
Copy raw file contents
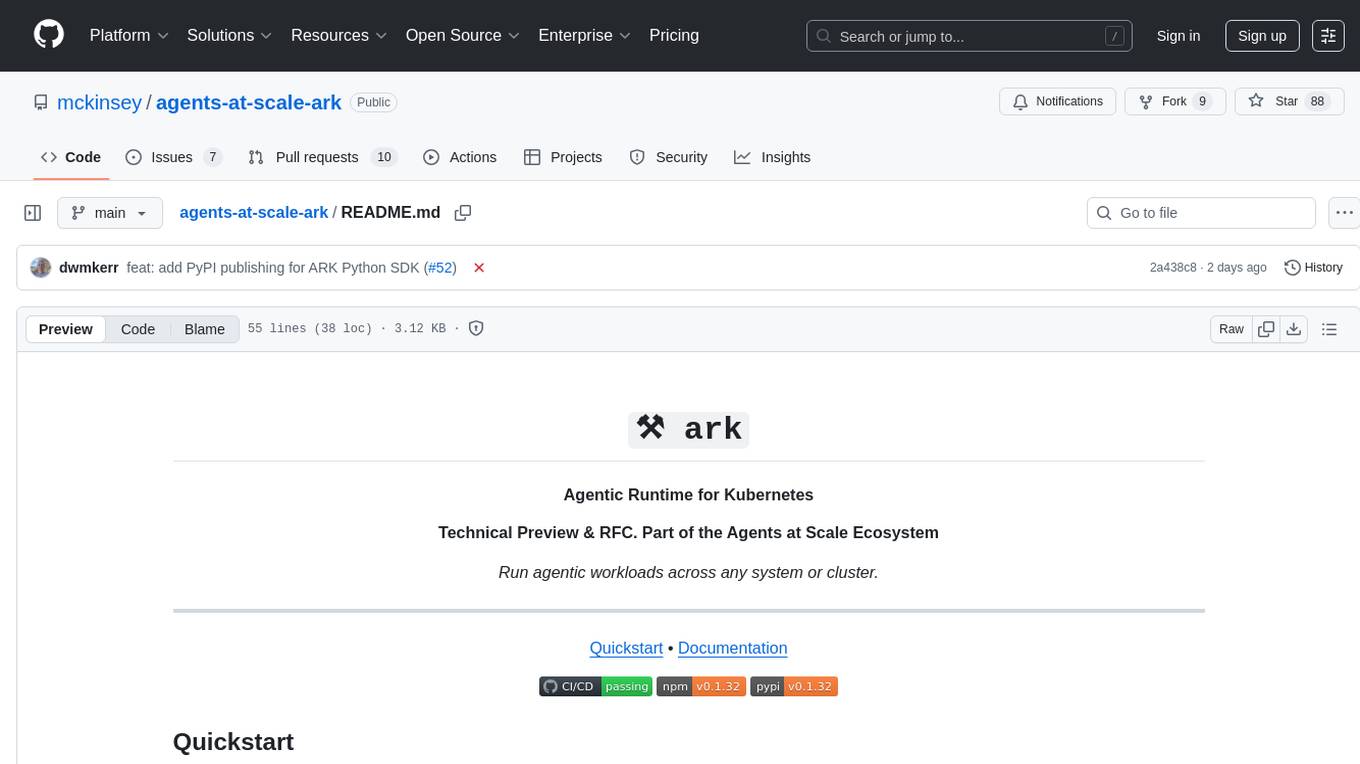pyautogui.click(x=1266, y=329)
